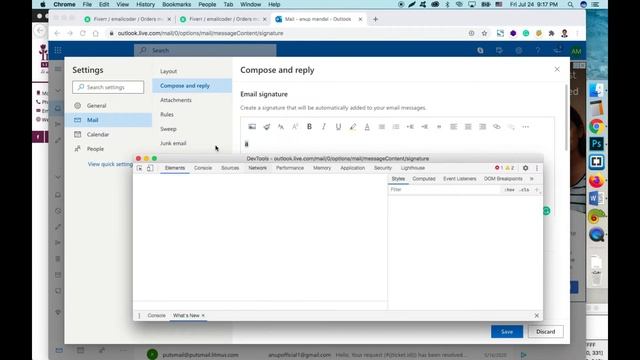
Task: Toggle Underline formatting in signature editor
Action: click(338, 127)
